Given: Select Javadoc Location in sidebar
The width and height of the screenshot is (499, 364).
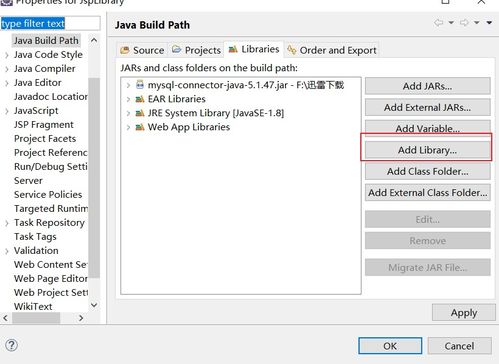Looking at the screenshot, I should pyautogui.click(x=51, y=97).
